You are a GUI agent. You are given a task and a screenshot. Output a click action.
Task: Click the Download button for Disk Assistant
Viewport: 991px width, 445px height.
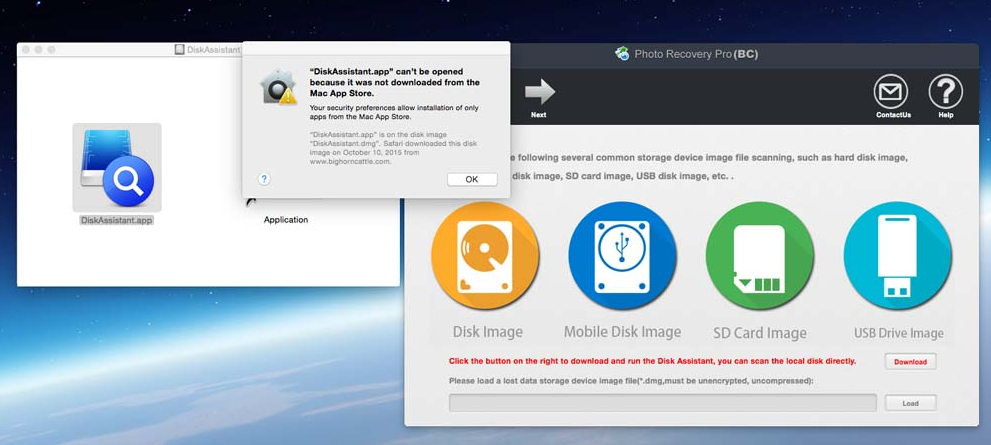(x=910, y=362)
